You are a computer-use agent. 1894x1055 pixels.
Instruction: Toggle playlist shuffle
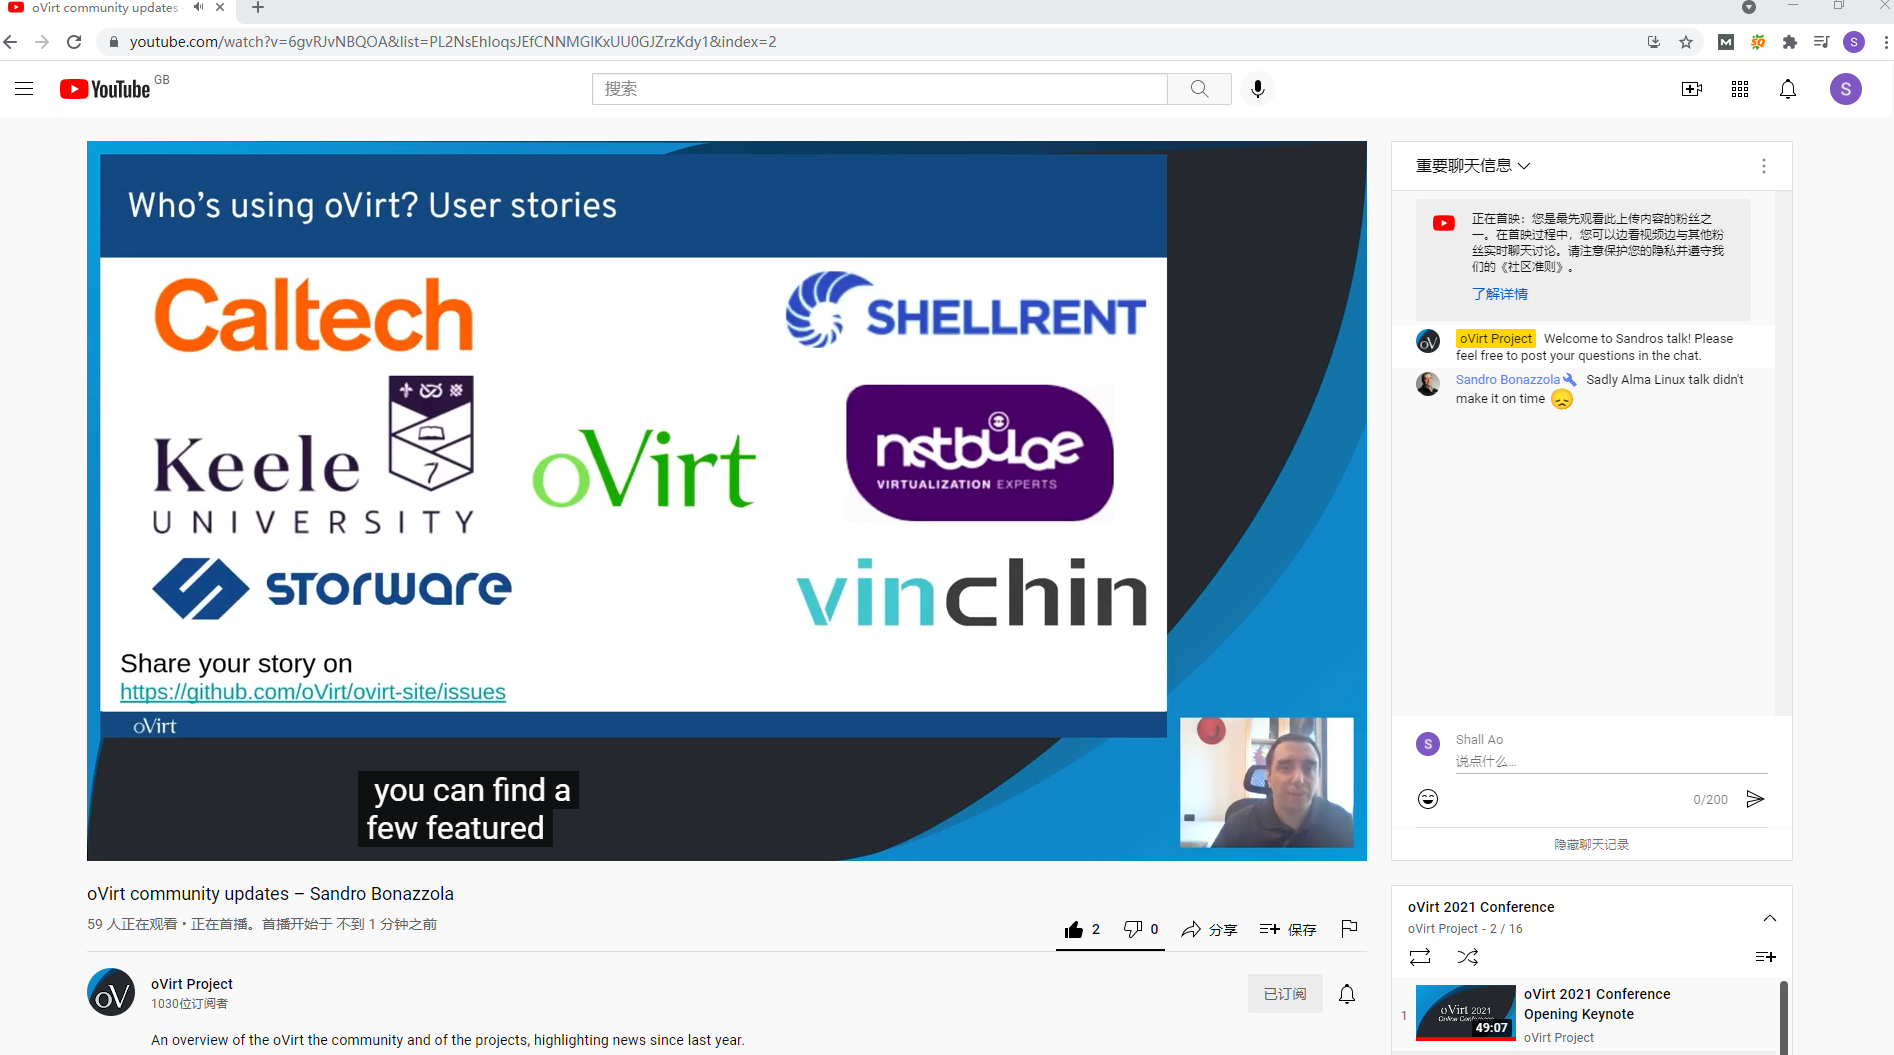coord(1468,957)
